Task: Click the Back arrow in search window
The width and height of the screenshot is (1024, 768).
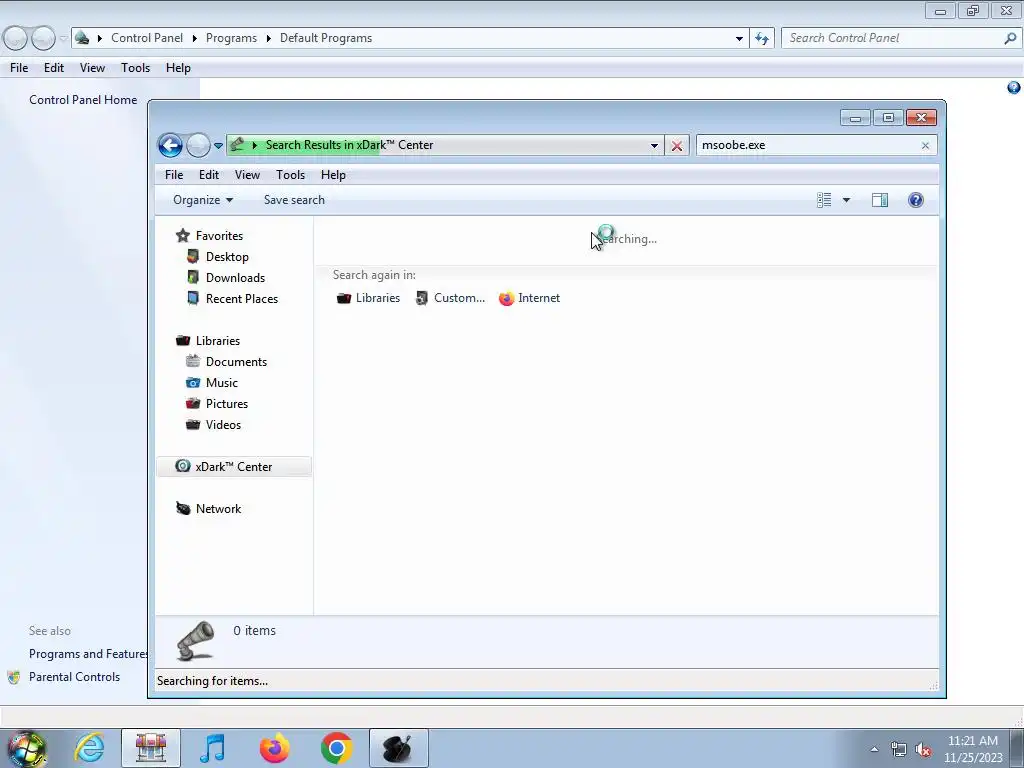Action: pos(170,145)
